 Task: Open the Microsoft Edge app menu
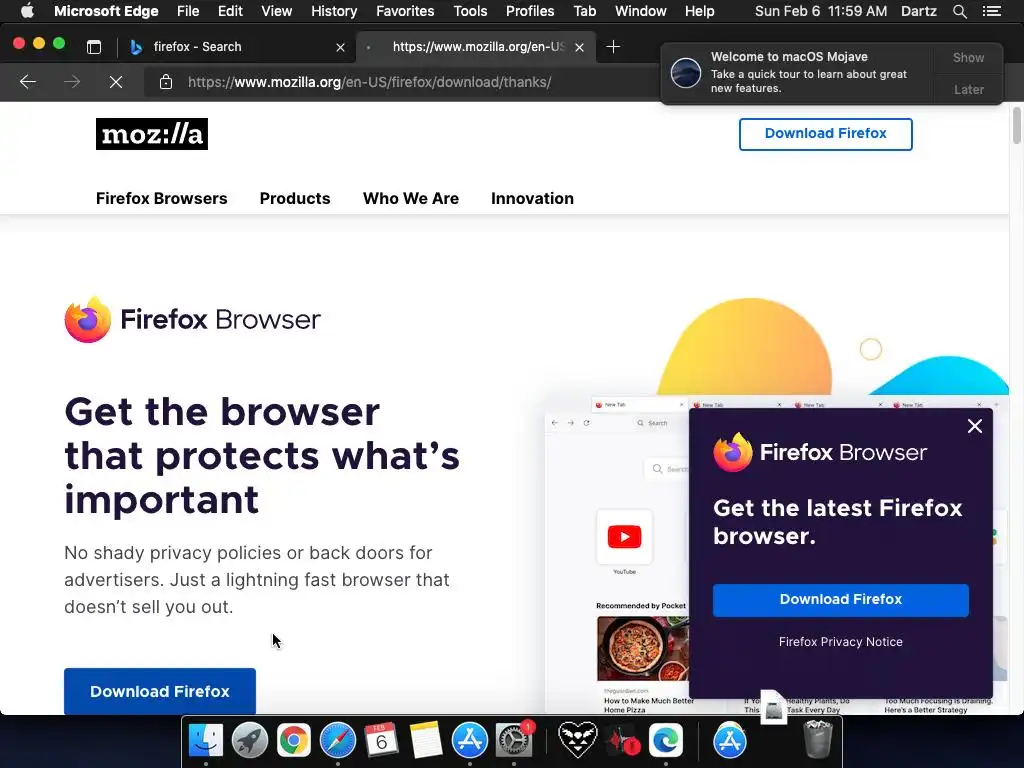tap(106, 11)
